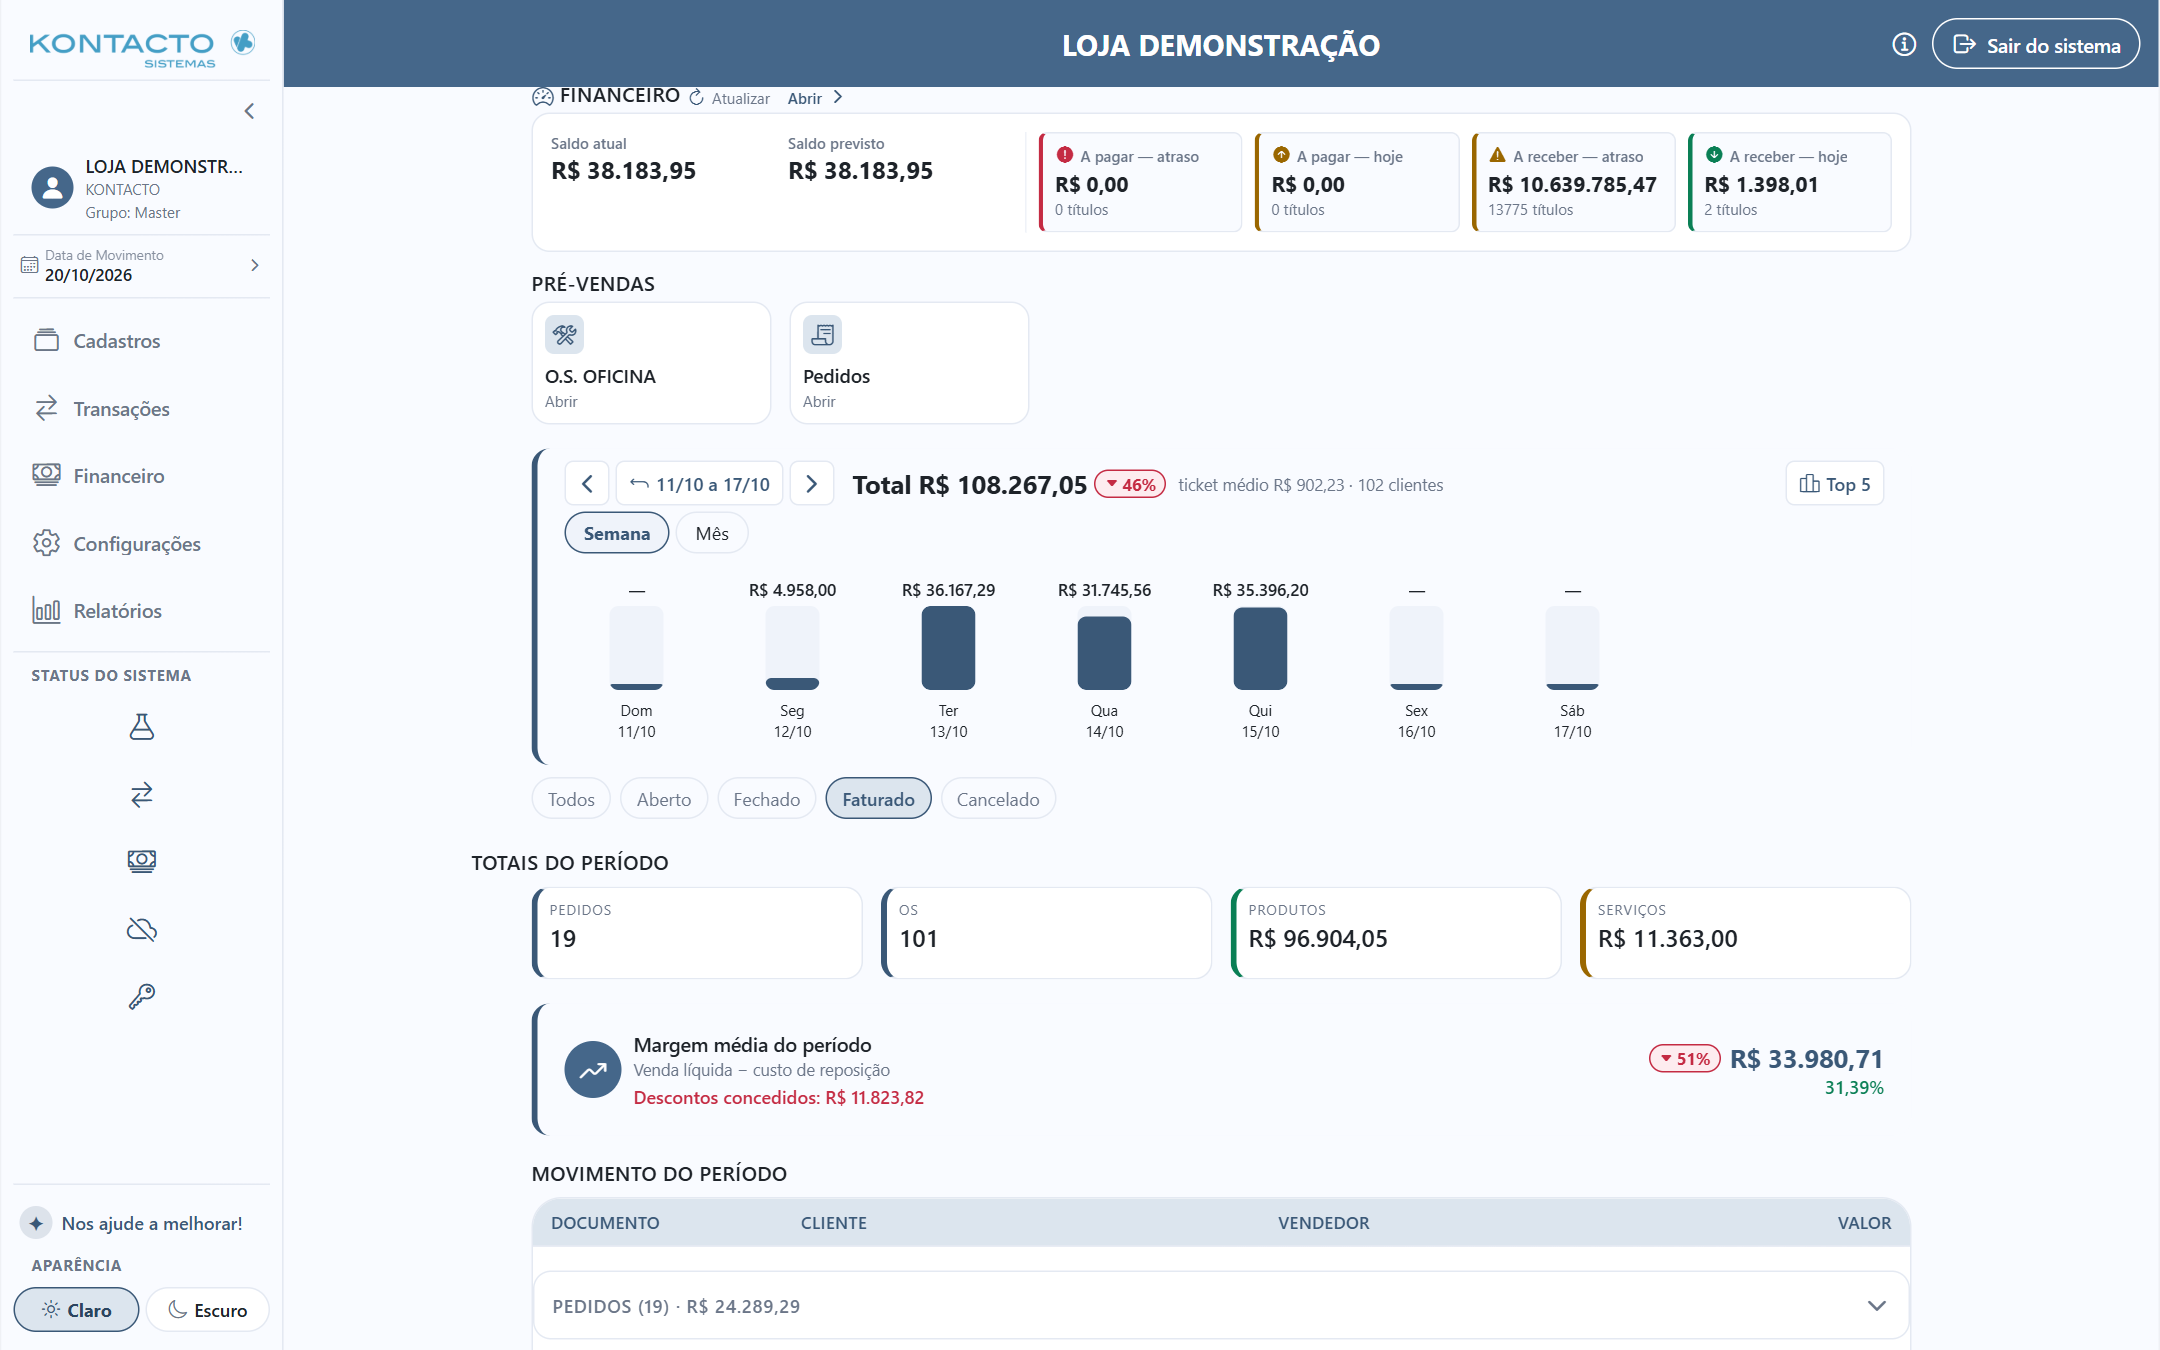Open the Pedidos document icon

tap(822, 335)
